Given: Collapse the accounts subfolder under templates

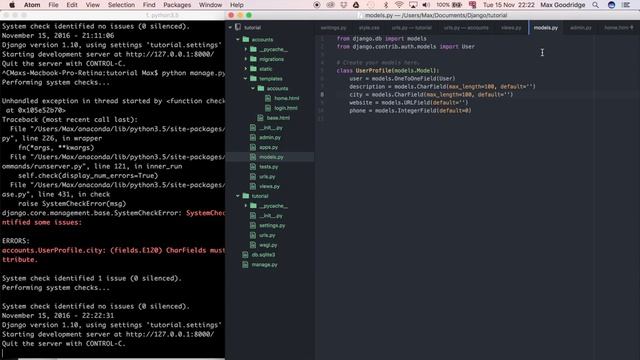Looking at the screenshot, I should pyautogui.click(x=253, y=89).
